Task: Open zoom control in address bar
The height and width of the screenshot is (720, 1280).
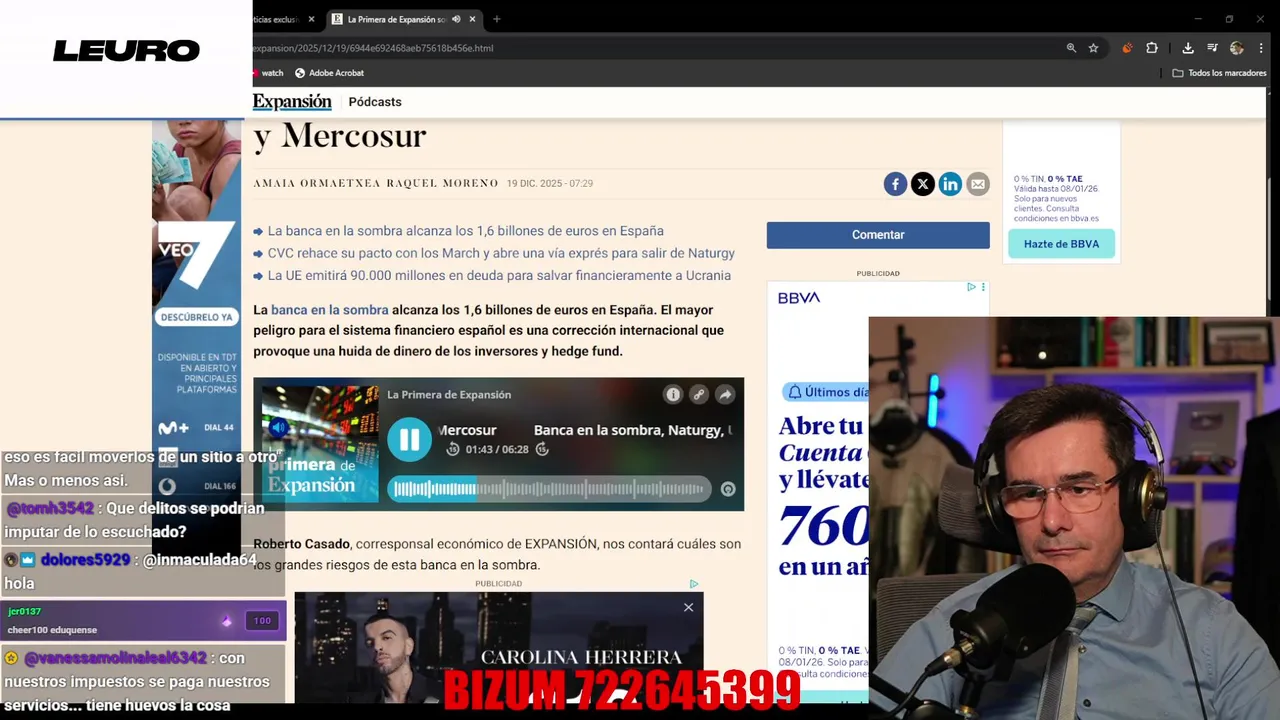Action: [x=1071, y=48]
